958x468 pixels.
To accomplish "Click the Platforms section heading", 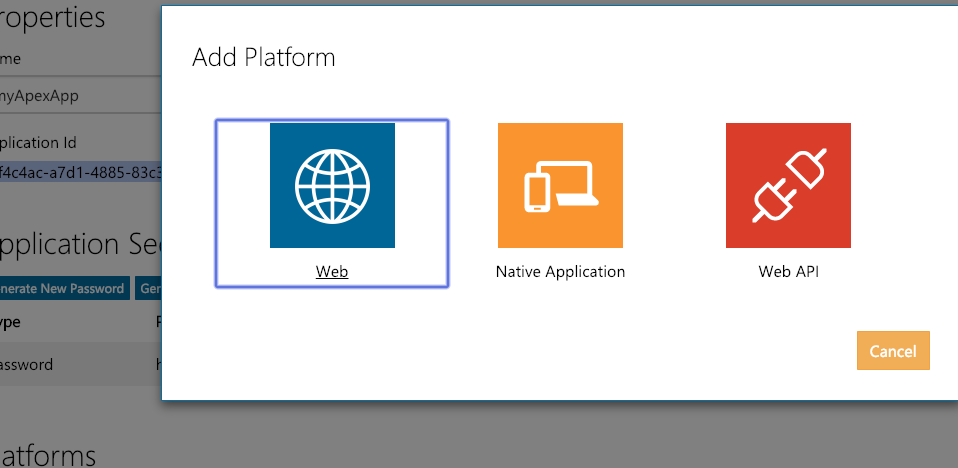I will pyautogui.click(x=48, y=456).
